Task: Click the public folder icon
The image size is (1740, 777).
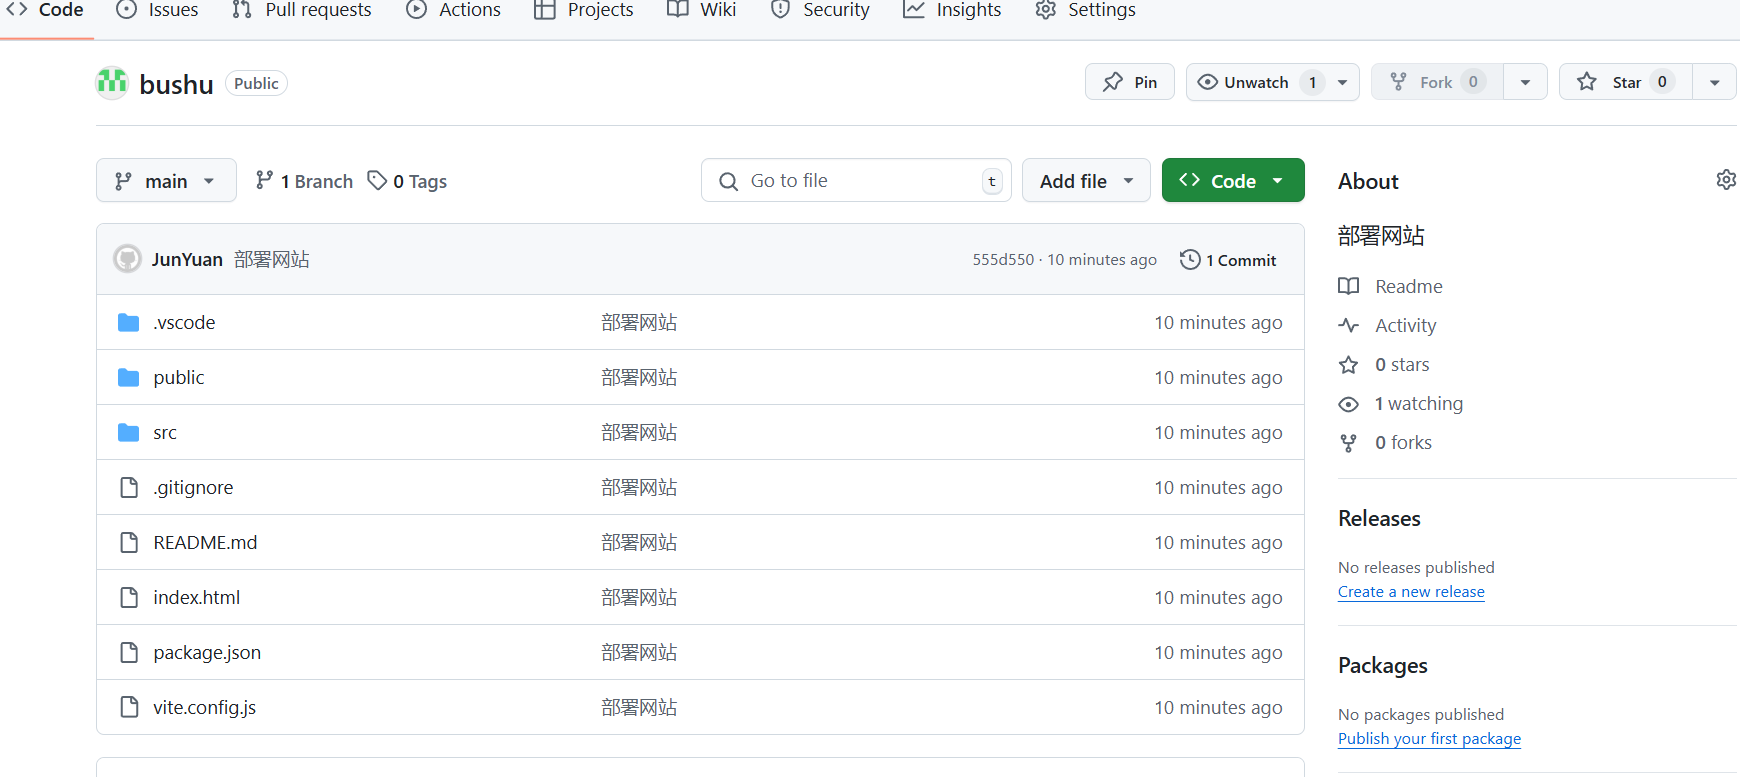Action: [128, 377]
